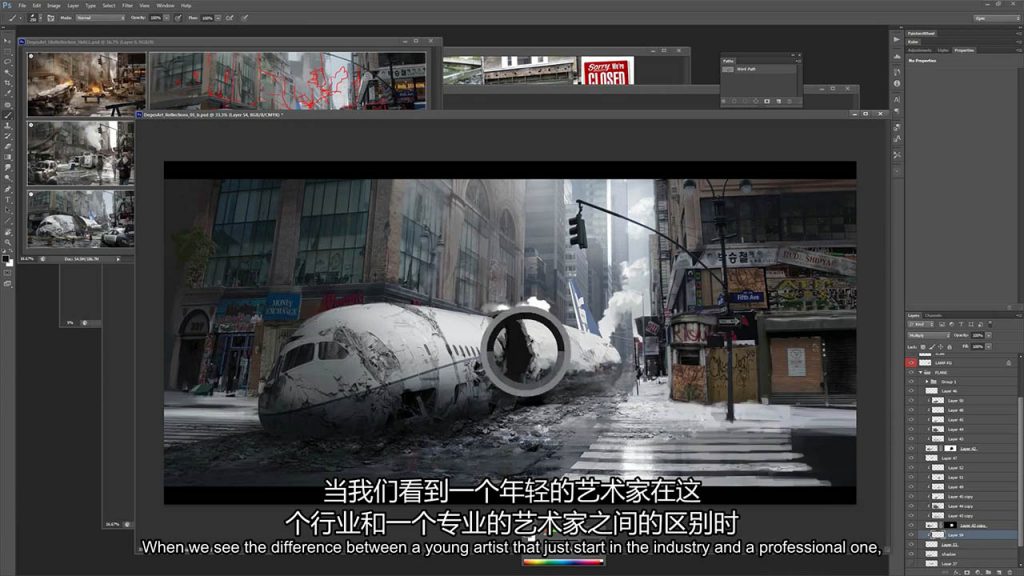Switch to the Adjustments tab
The height and width of the screenshot is (576, 1024).
pyautogui.click(x=920, y=50)
